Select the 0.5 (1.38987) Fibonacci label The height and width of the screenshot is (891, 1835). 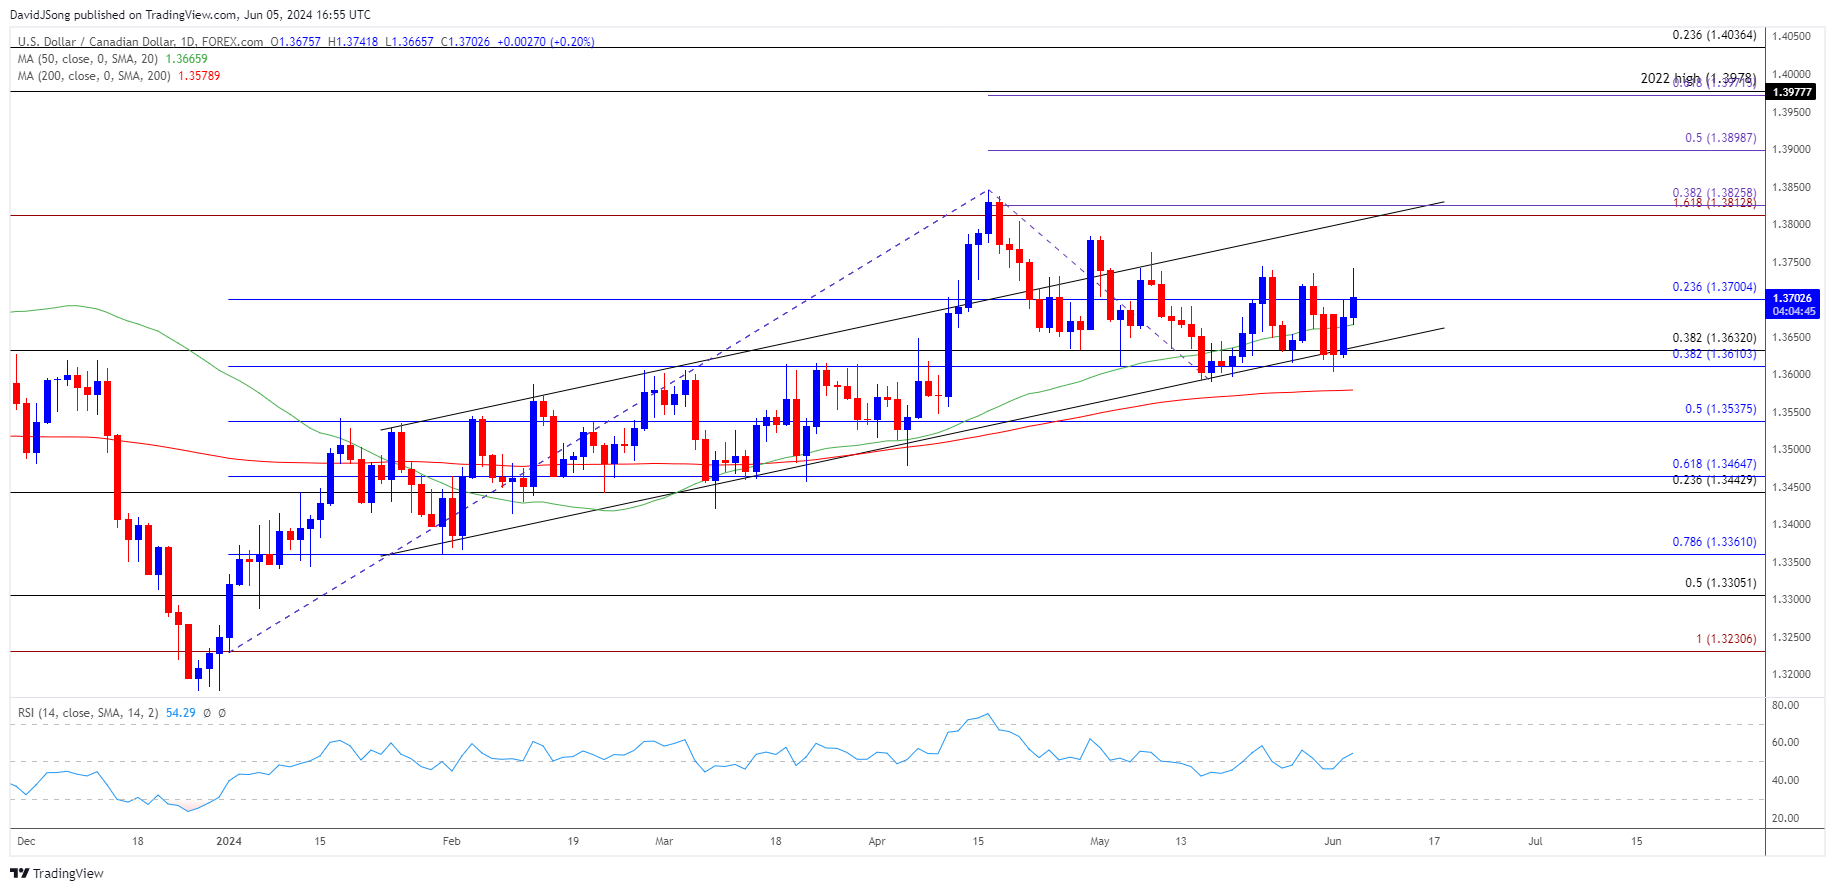point(1720,138)
